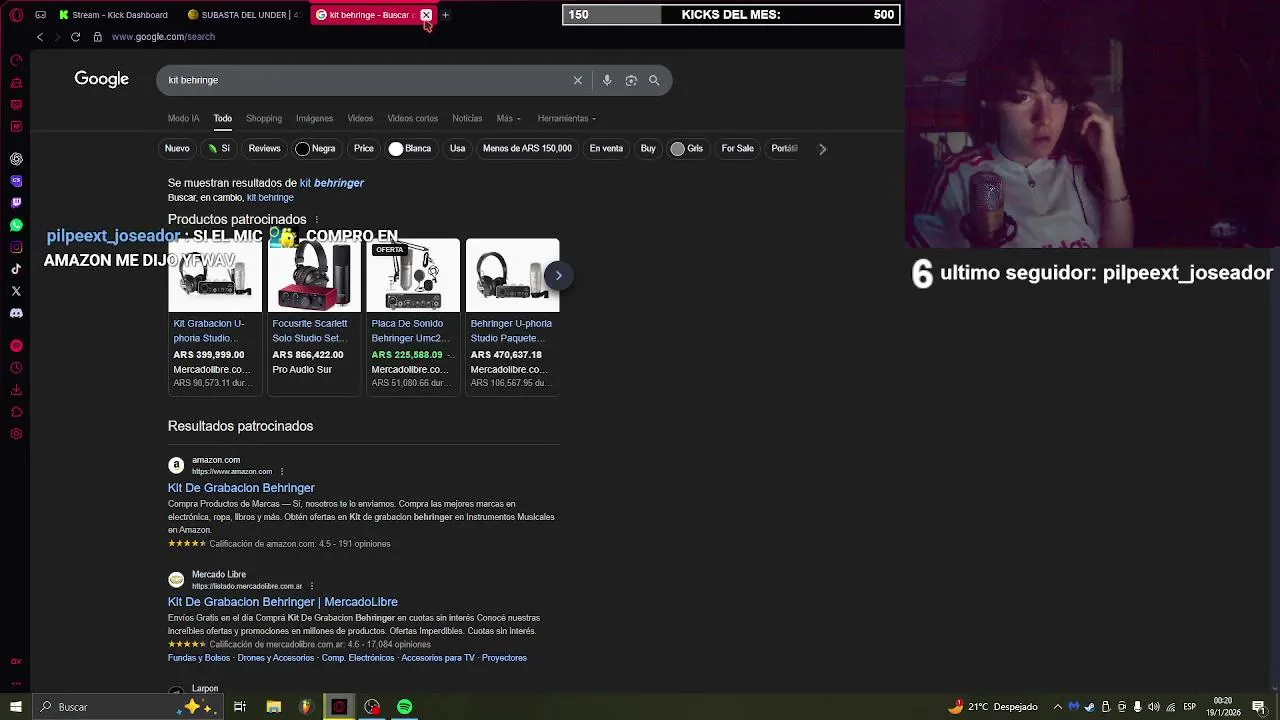This screenshot has height=720, width=1280.
Task: Open three-dot menu next to amazon.com result
Action: [282, 471]
